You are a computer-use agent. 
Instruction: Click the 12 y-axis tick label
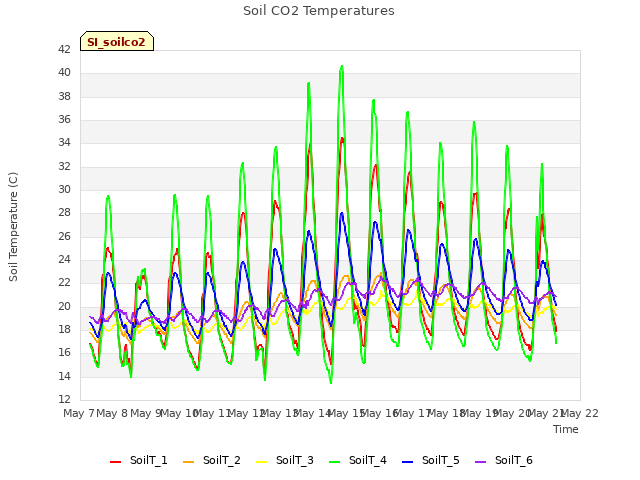(64, 399)
